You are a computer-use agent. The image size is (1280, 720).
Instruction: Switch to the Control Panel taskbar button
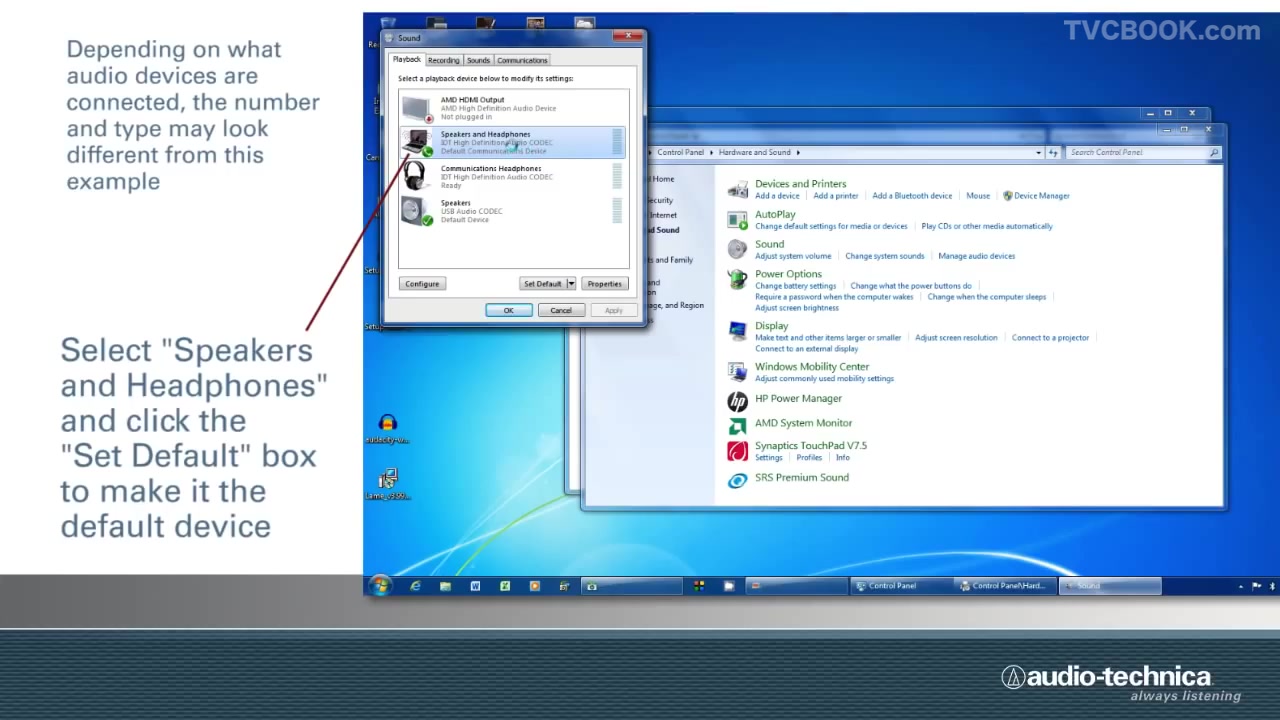tap(902, 586)
